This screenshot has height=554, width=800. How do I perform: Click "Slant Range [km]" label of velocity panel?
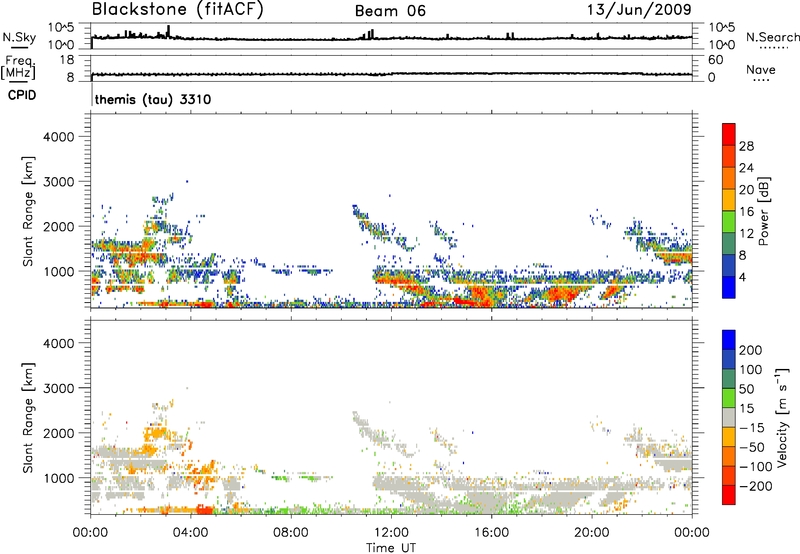point(28,418)
